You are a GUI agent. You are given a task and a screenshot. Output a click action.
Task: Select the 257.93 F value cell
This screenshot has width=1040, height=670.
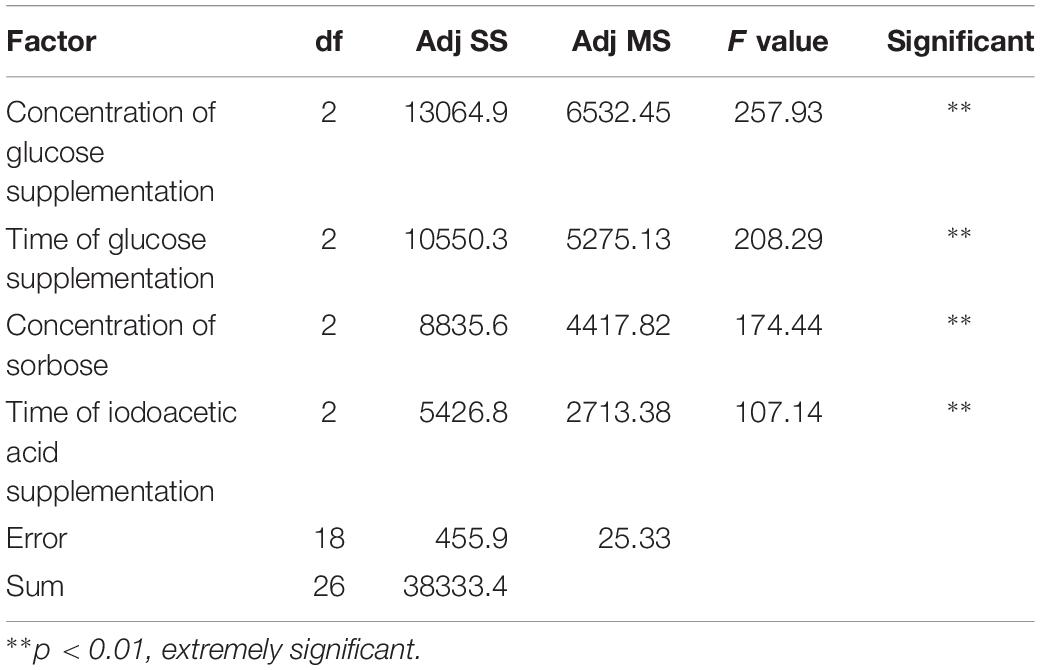pos(778,112)
